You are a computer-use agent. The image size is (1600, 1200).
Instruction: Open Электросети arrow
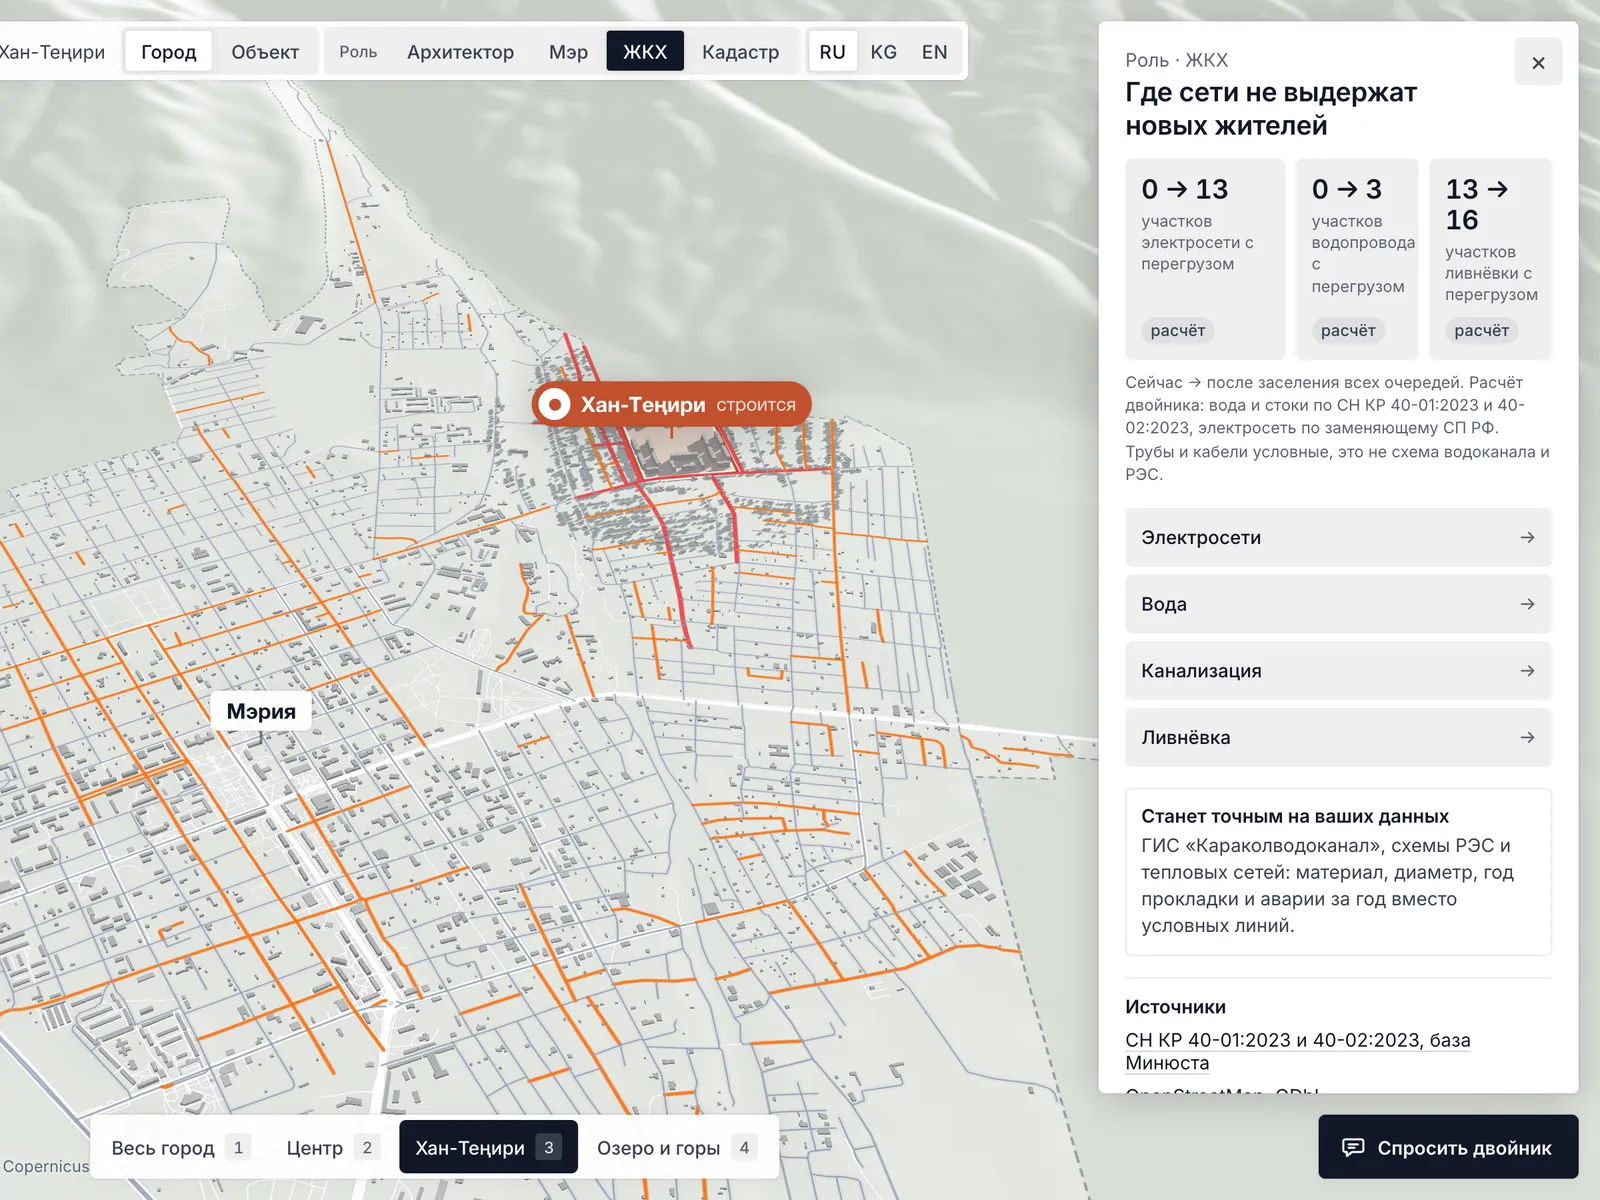(1527, 537)
